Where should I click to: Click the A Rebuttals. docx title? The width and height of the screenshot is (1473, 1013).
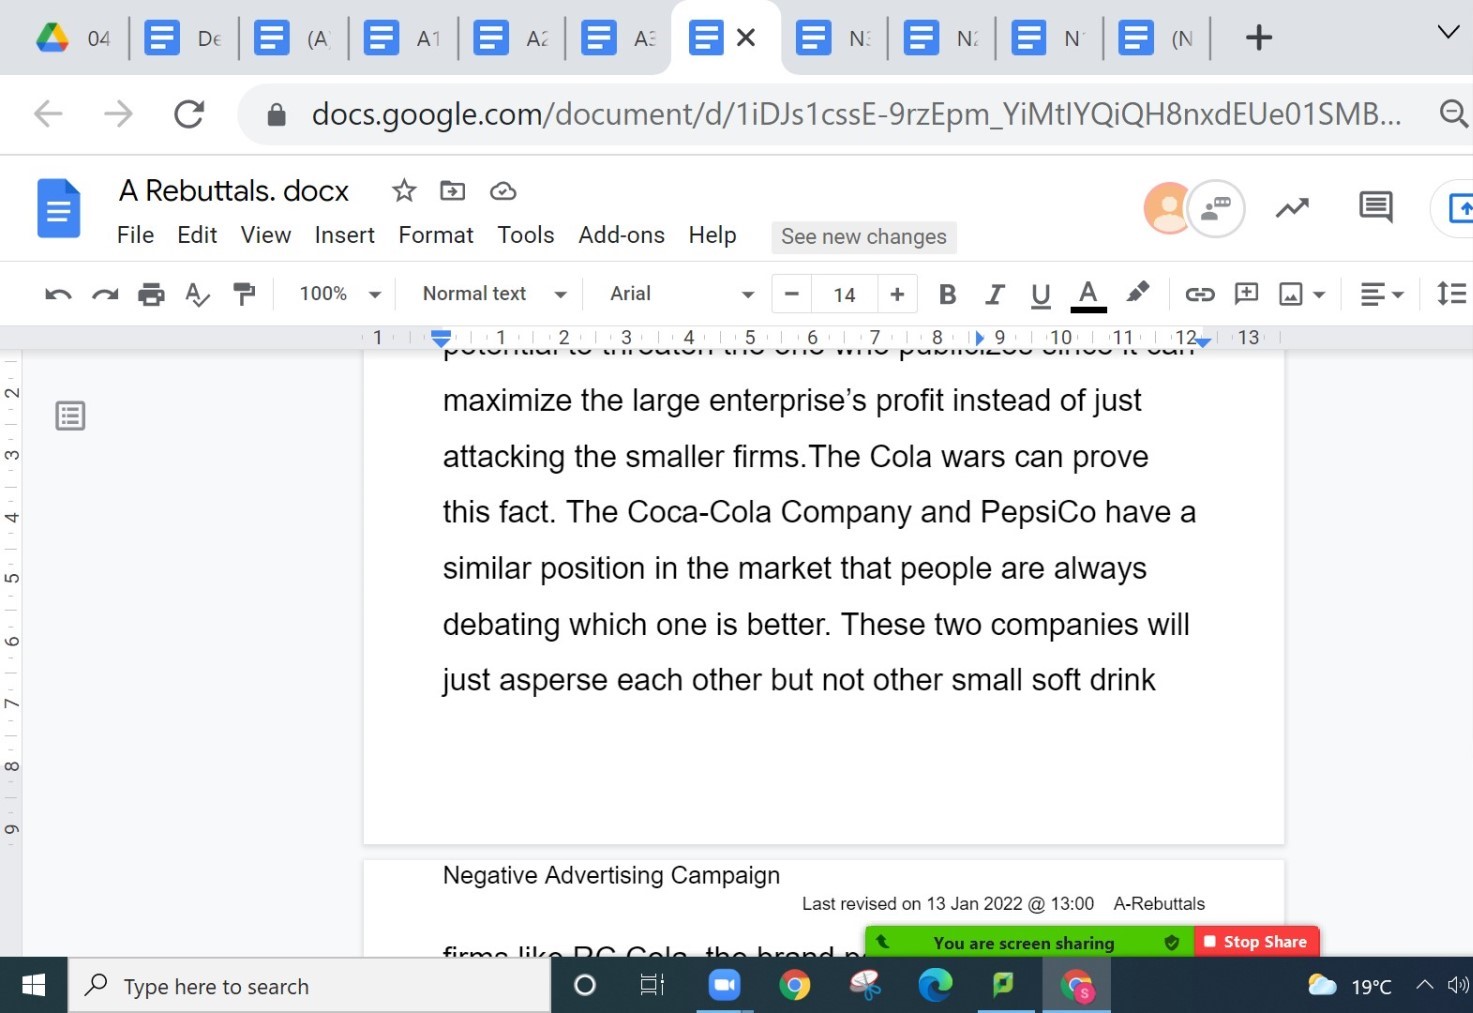(234, 190)
